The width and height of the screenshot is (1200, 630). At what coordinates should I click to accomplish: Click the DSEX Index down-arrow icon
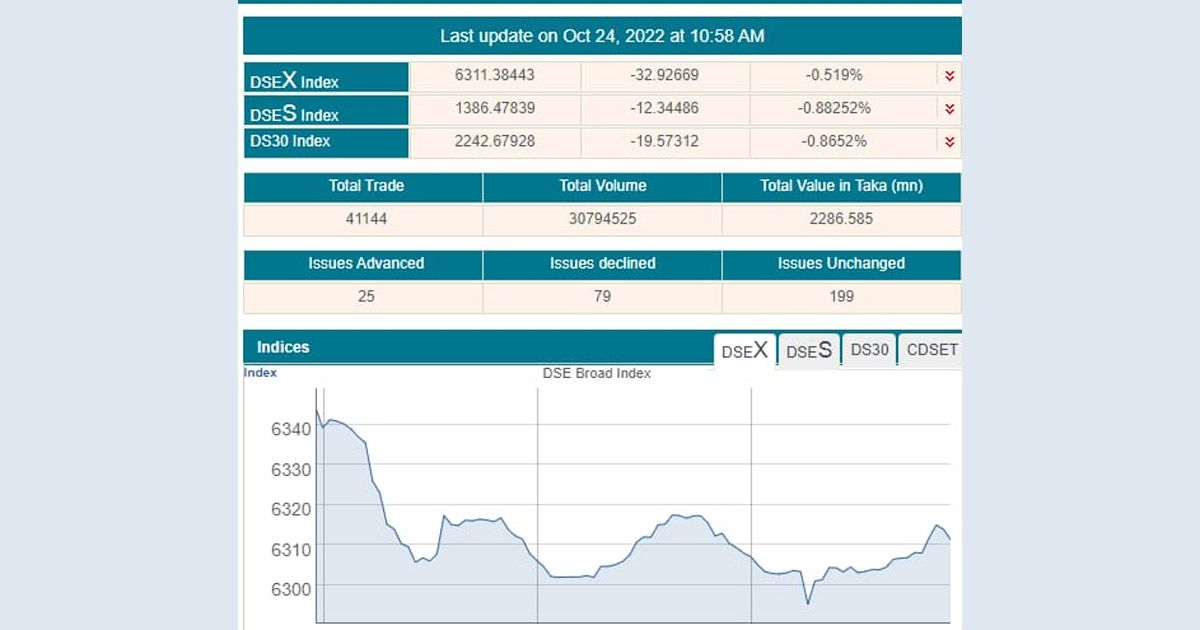[x=950, y=76]
